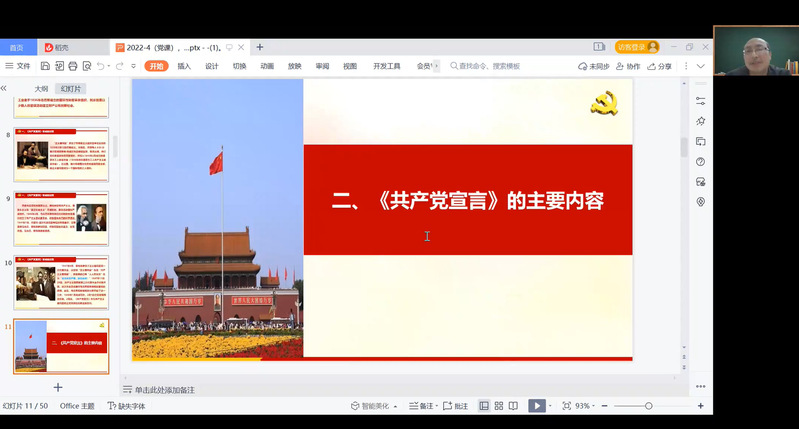Click the 缺失字体 missing font button

[126, 406]
